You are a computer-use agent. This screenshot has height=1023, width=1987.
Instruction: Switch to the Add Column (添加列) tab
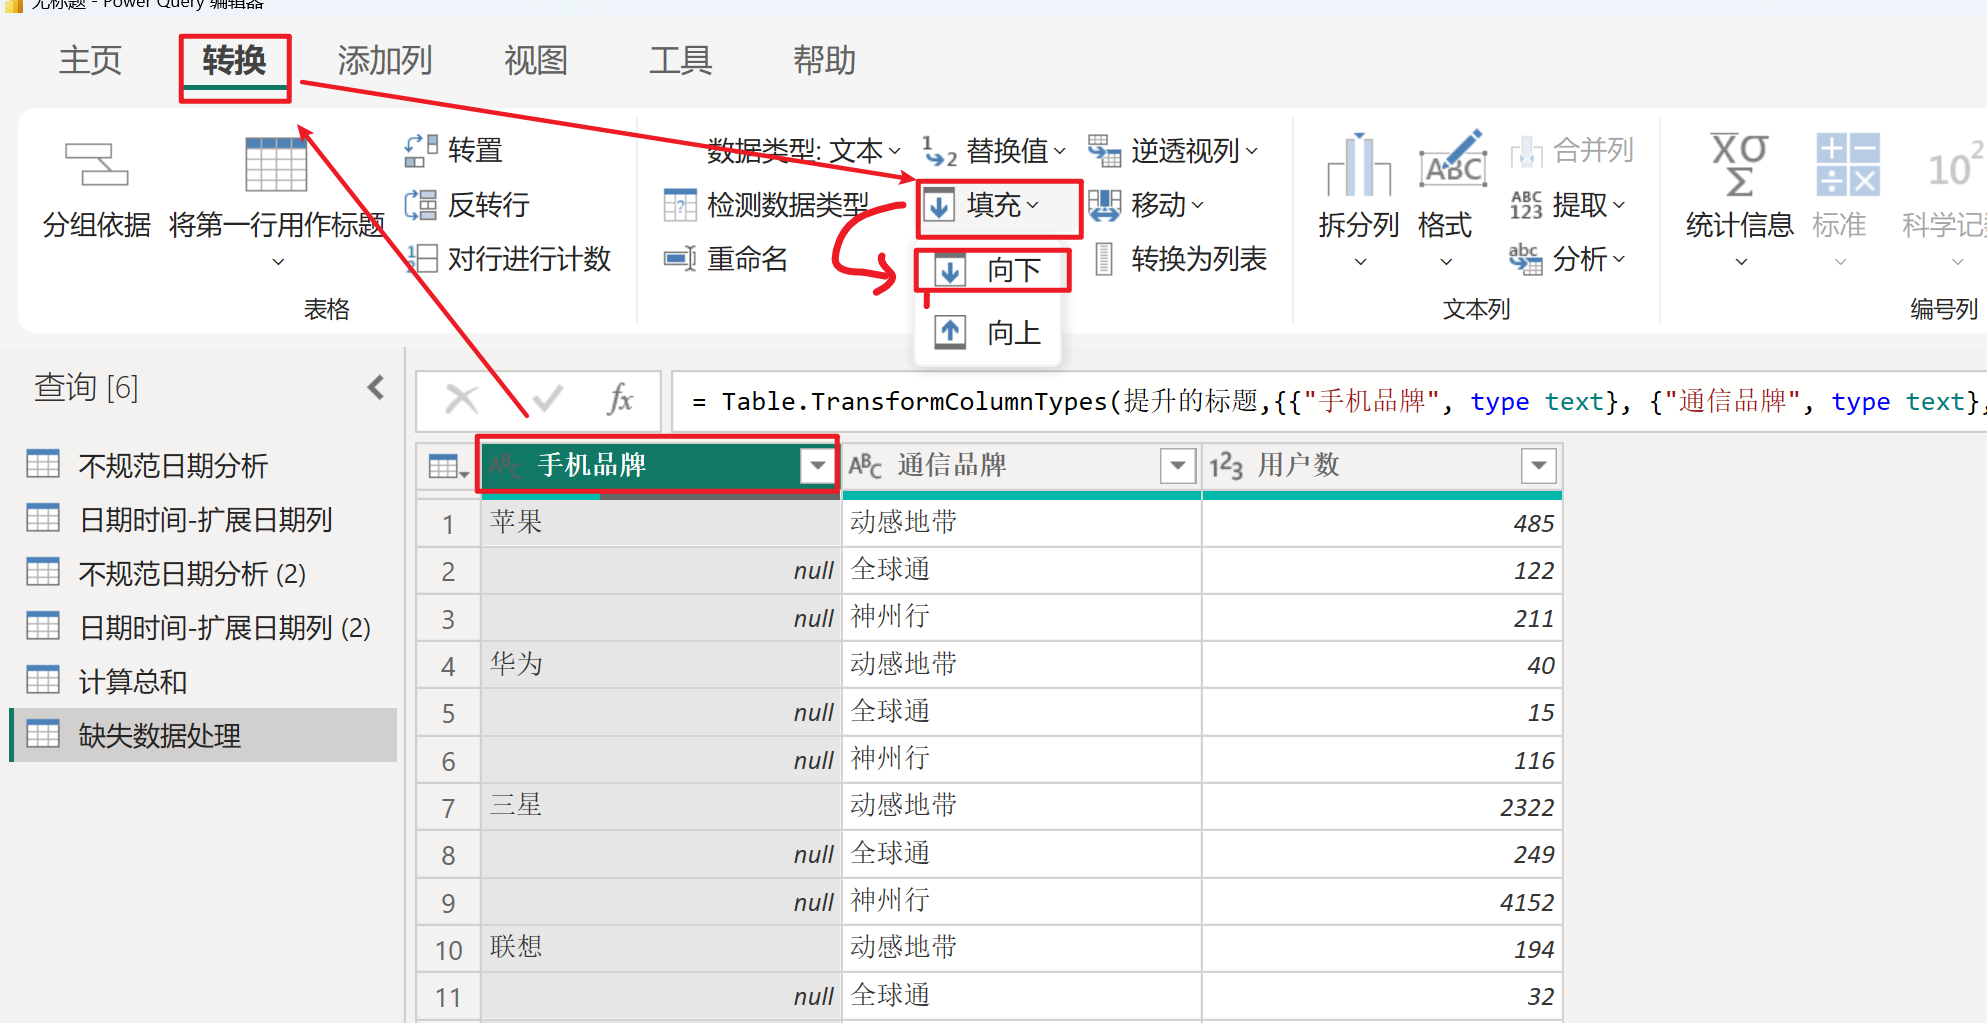point(384,61)
